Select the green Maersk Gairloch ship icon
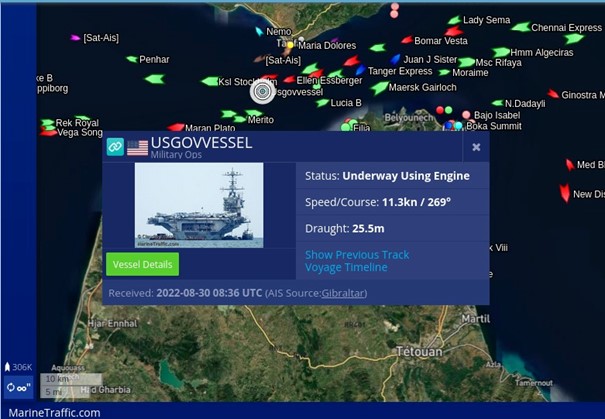This screenshot has width=605, height=419. pos(380,88)
